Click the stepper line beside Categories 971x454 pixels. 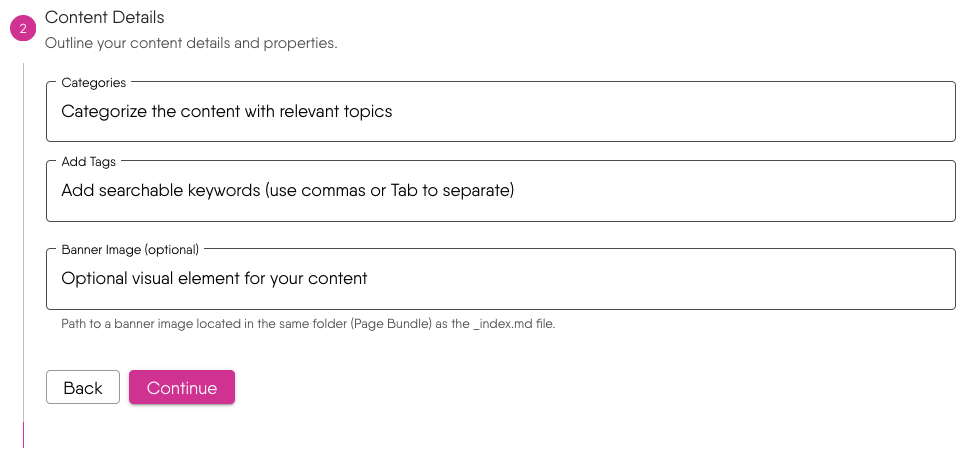coord(23,111)
